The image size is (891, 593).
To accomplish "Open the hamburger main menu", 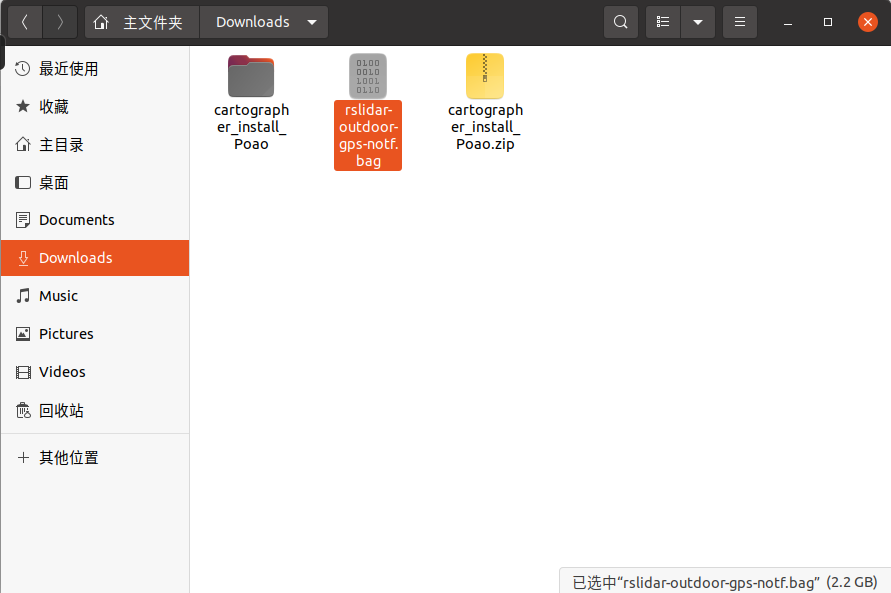I will pos(739,22).
